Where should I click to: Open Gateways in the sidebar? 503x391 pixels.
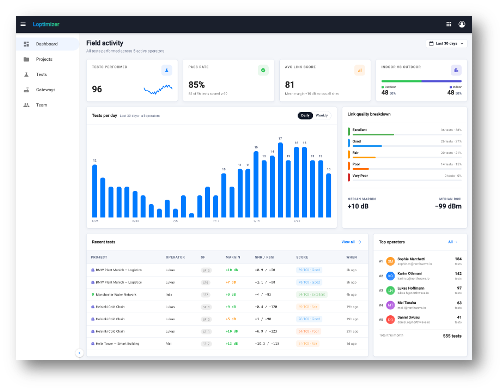[x=47, y=90]
